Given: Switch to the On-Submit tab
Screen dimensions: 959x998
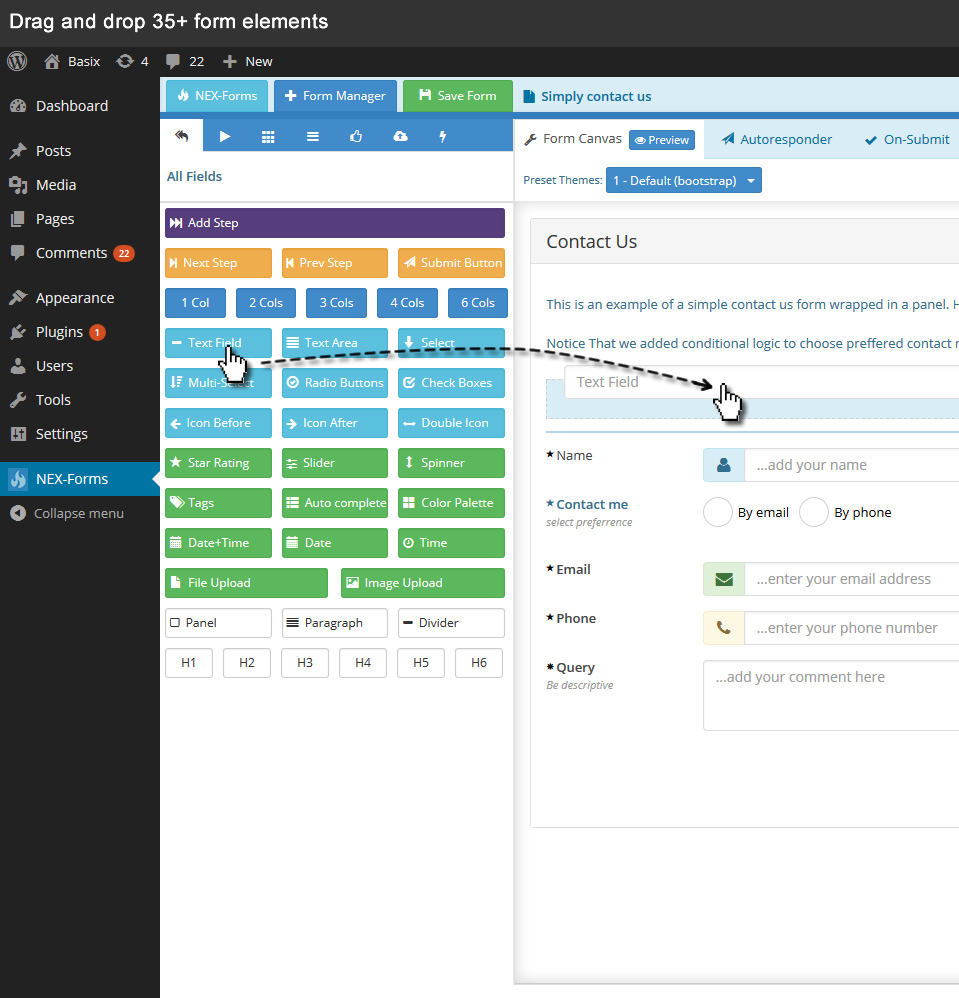Looking at the screenshot, I should pos(907,139).
